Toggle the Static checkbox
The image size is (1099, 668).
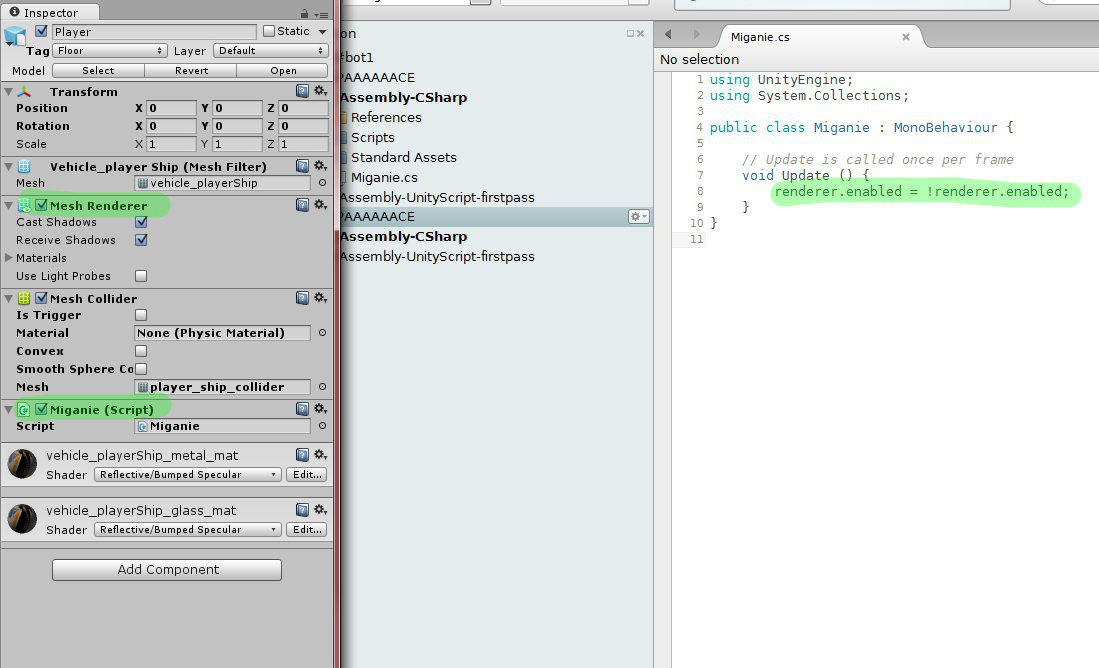(x=269, y=32)
